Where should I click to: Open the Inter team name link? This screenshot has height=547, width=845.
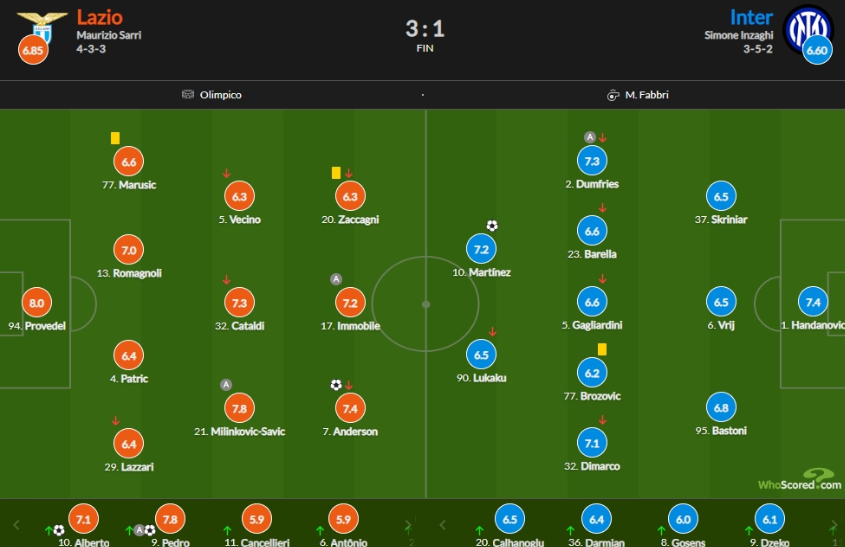point(751,17)
